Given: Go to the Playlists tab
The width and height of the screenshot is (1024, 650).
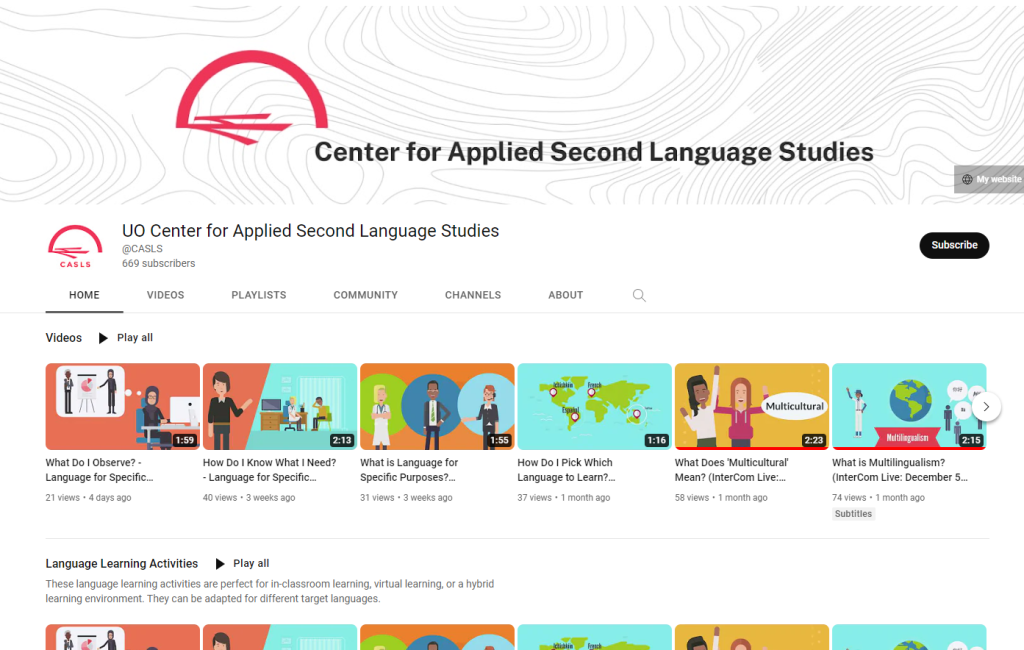Looking at the screenshot, I should tap(259, 295).
